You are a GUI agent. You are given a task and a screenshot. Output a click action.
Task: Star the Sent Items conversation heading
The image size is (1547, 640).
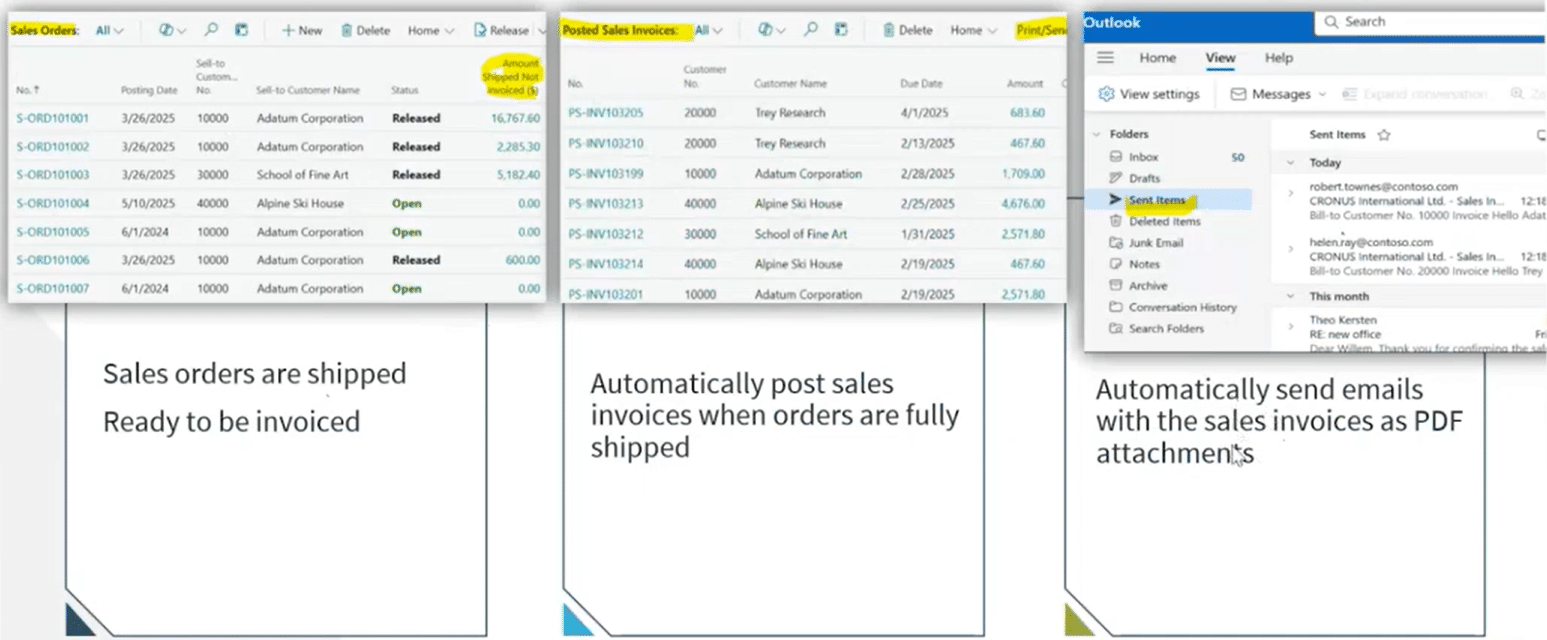pyautogui.click(x=1384, y=134)
